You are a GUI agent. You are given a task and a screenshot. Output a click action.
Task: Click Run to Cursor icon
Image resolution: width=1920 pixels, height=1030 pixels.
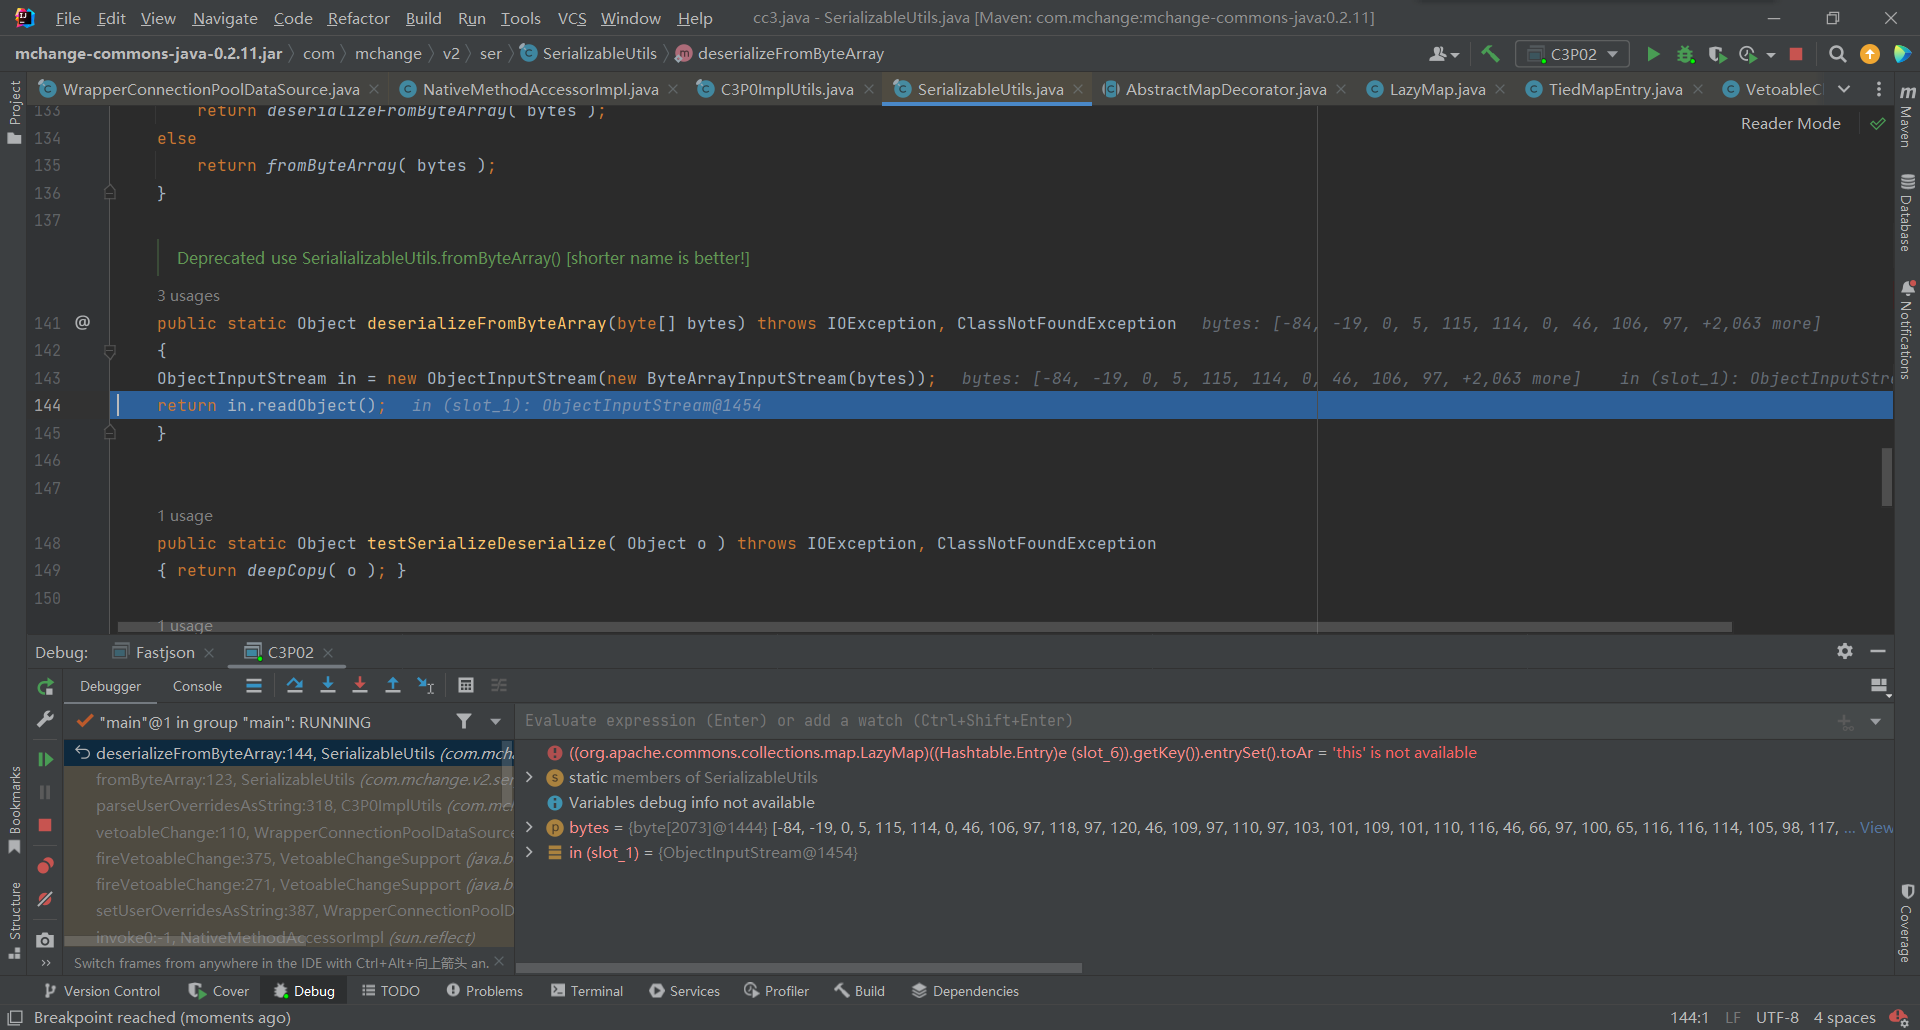426,686
